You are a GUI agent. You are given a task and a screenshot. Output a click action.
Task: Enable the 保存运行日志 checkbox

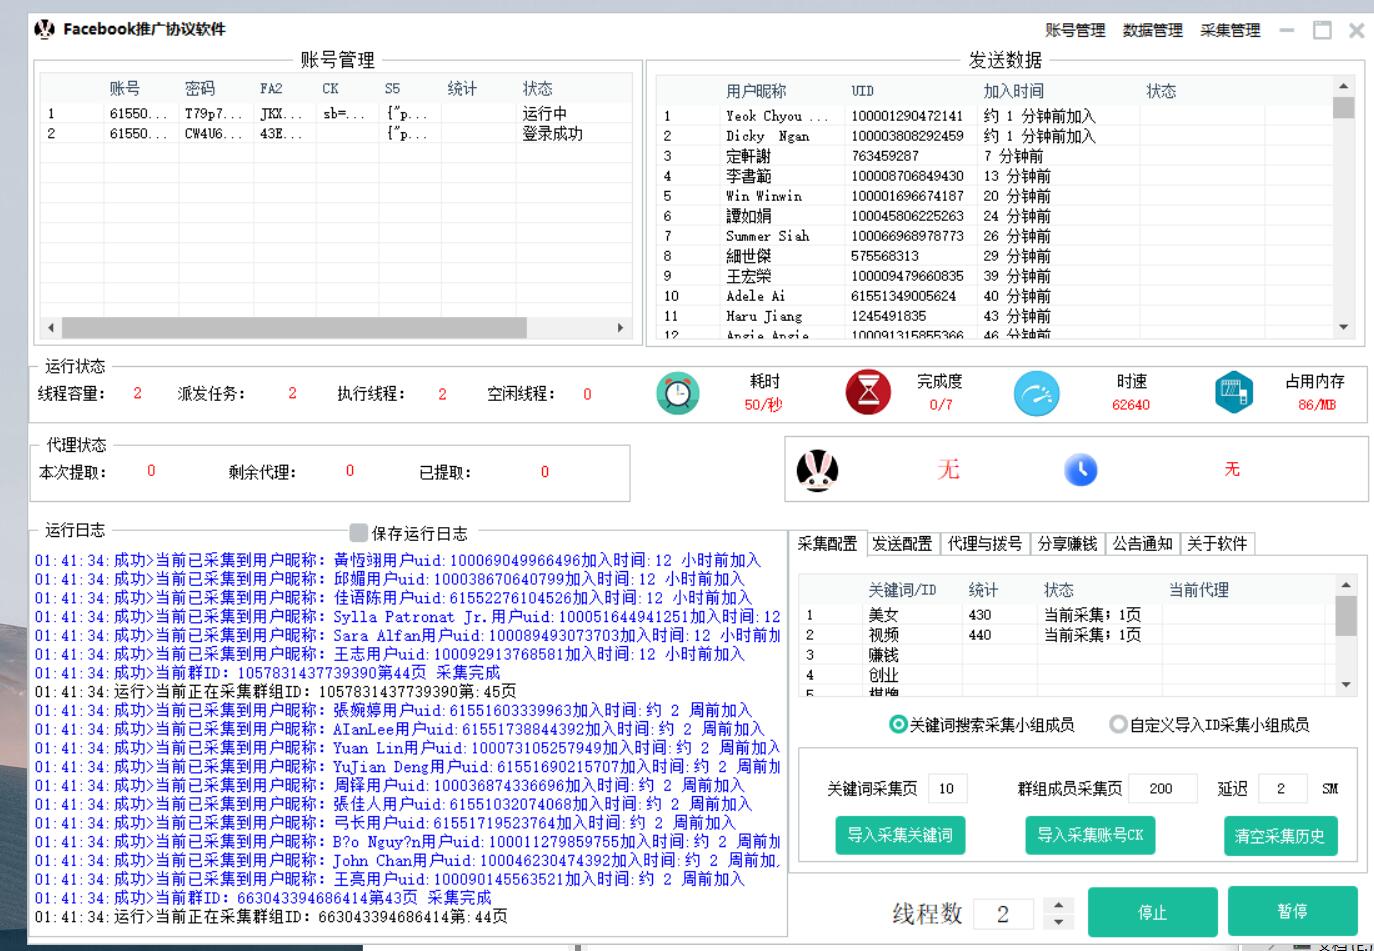coord(358,532)
